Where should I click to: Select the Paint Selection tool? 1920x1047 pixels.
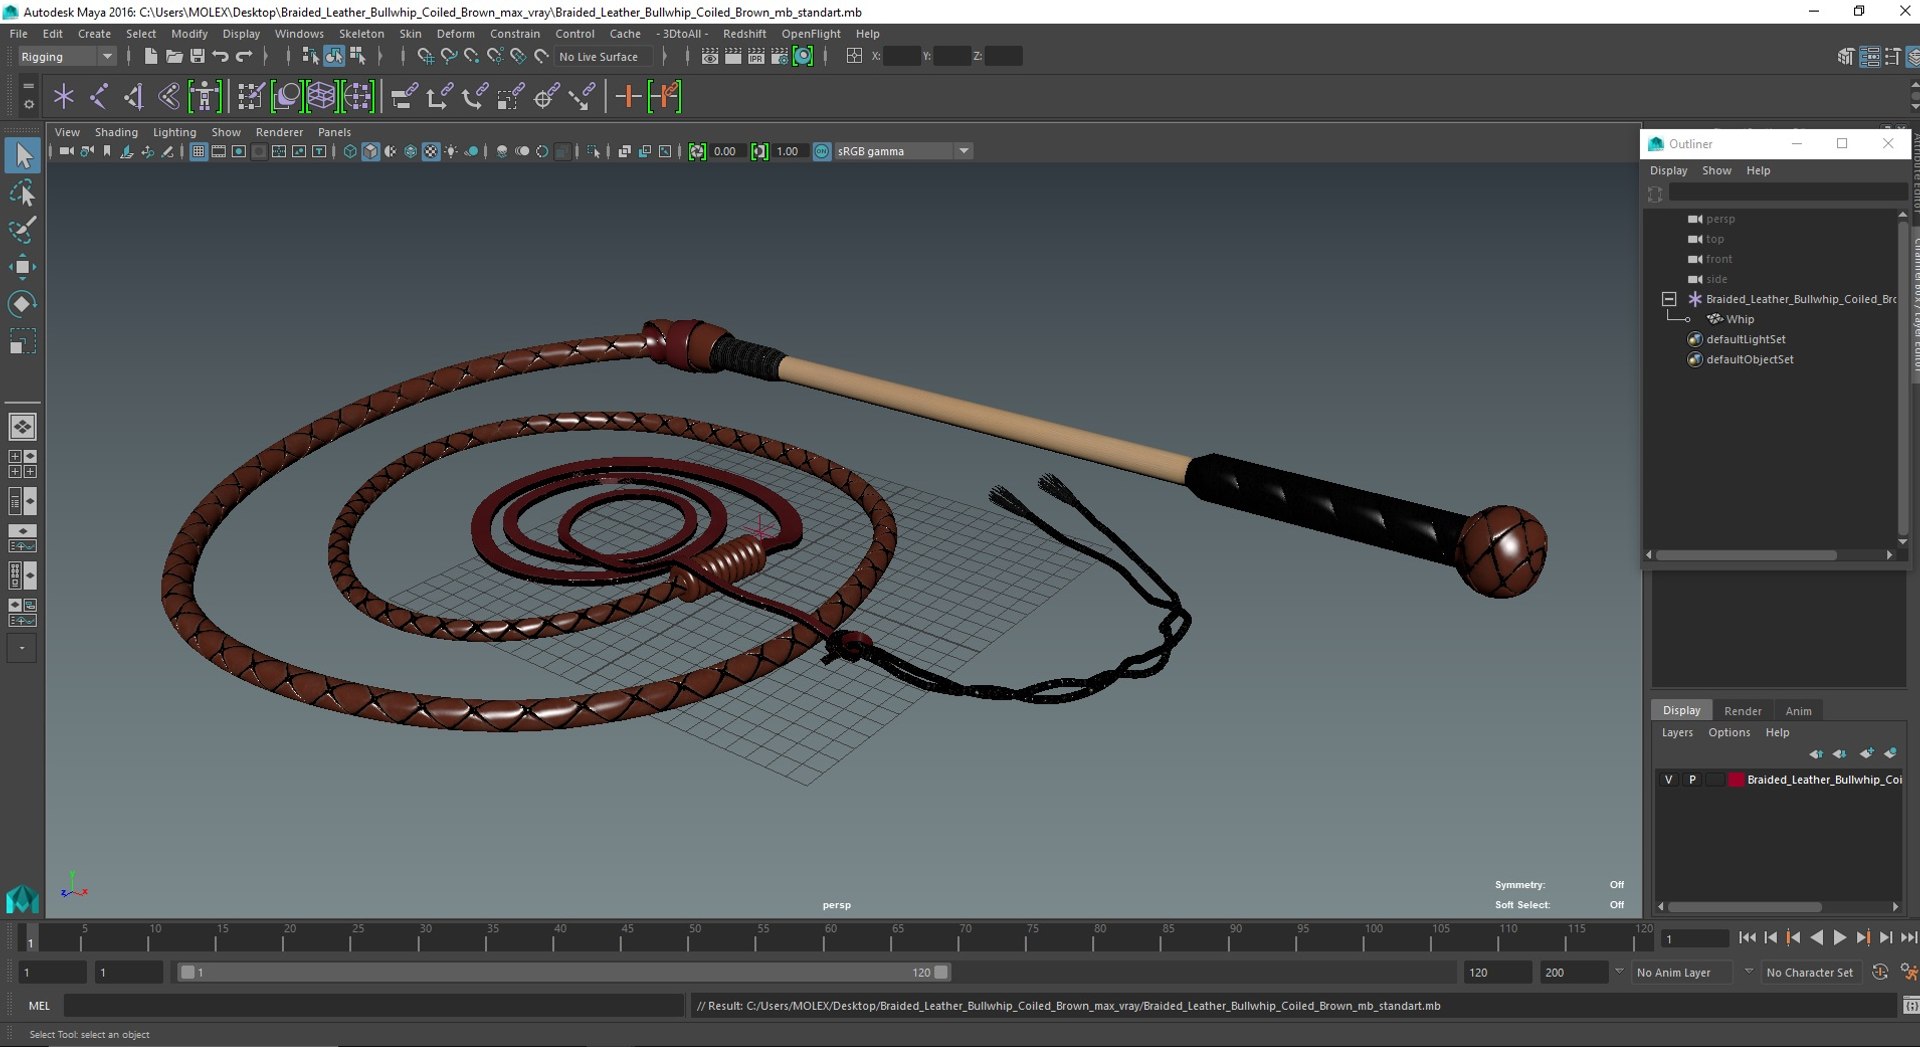(x=22, y=229)
